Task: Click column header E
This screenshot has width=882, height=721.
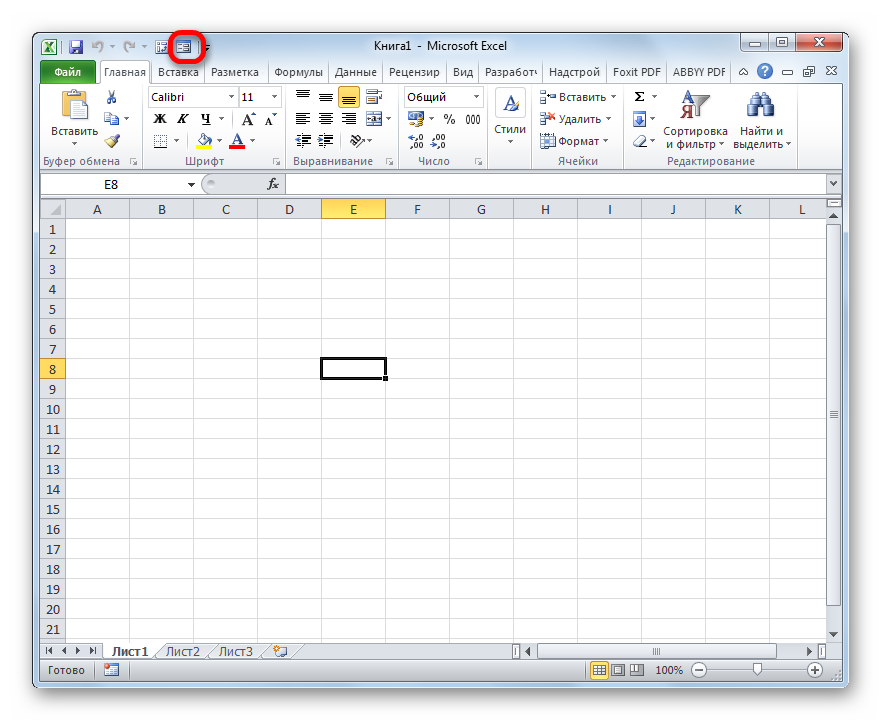Action: pyautogui.click(x=353, y=209)
